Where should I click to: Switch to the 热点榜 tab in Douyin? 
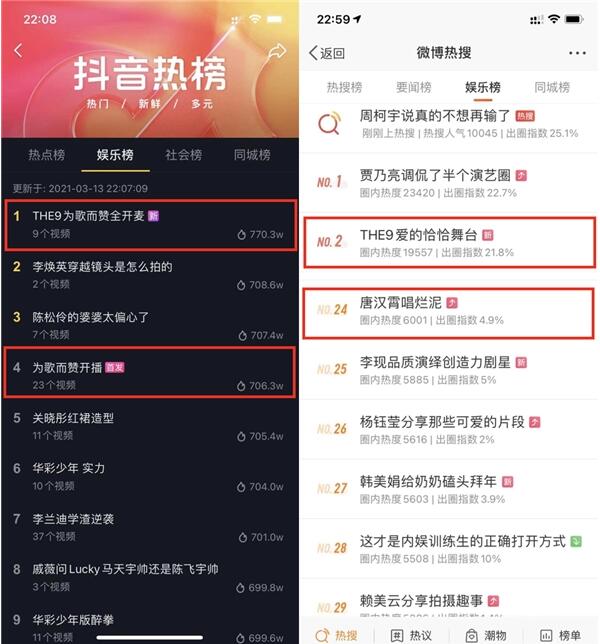coord(46,155)
